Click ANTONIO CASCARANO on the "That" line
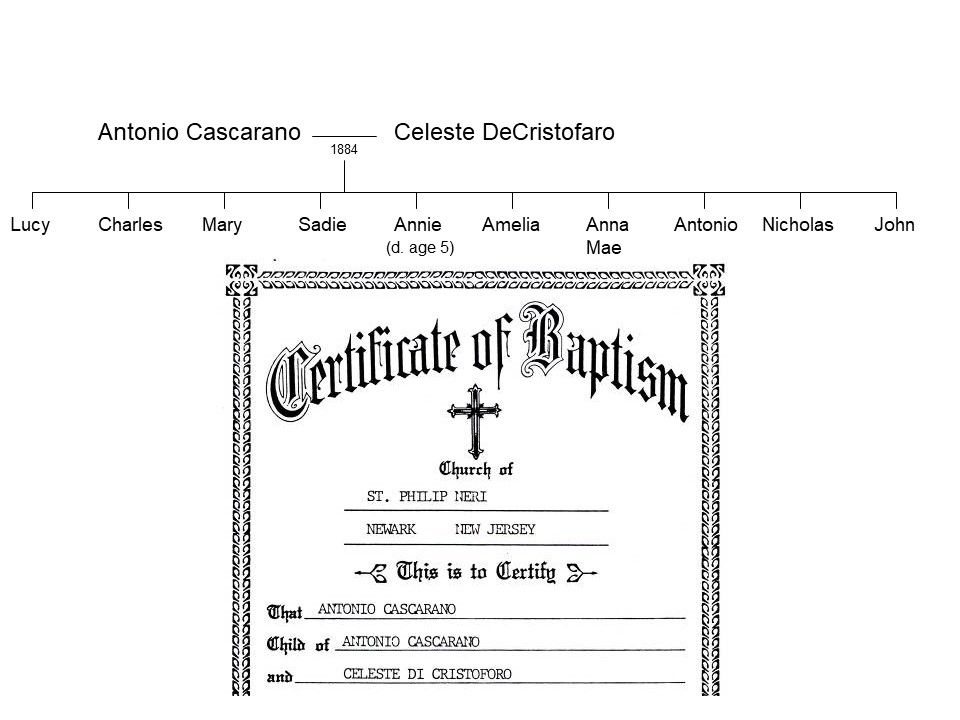 coord(386,609)
